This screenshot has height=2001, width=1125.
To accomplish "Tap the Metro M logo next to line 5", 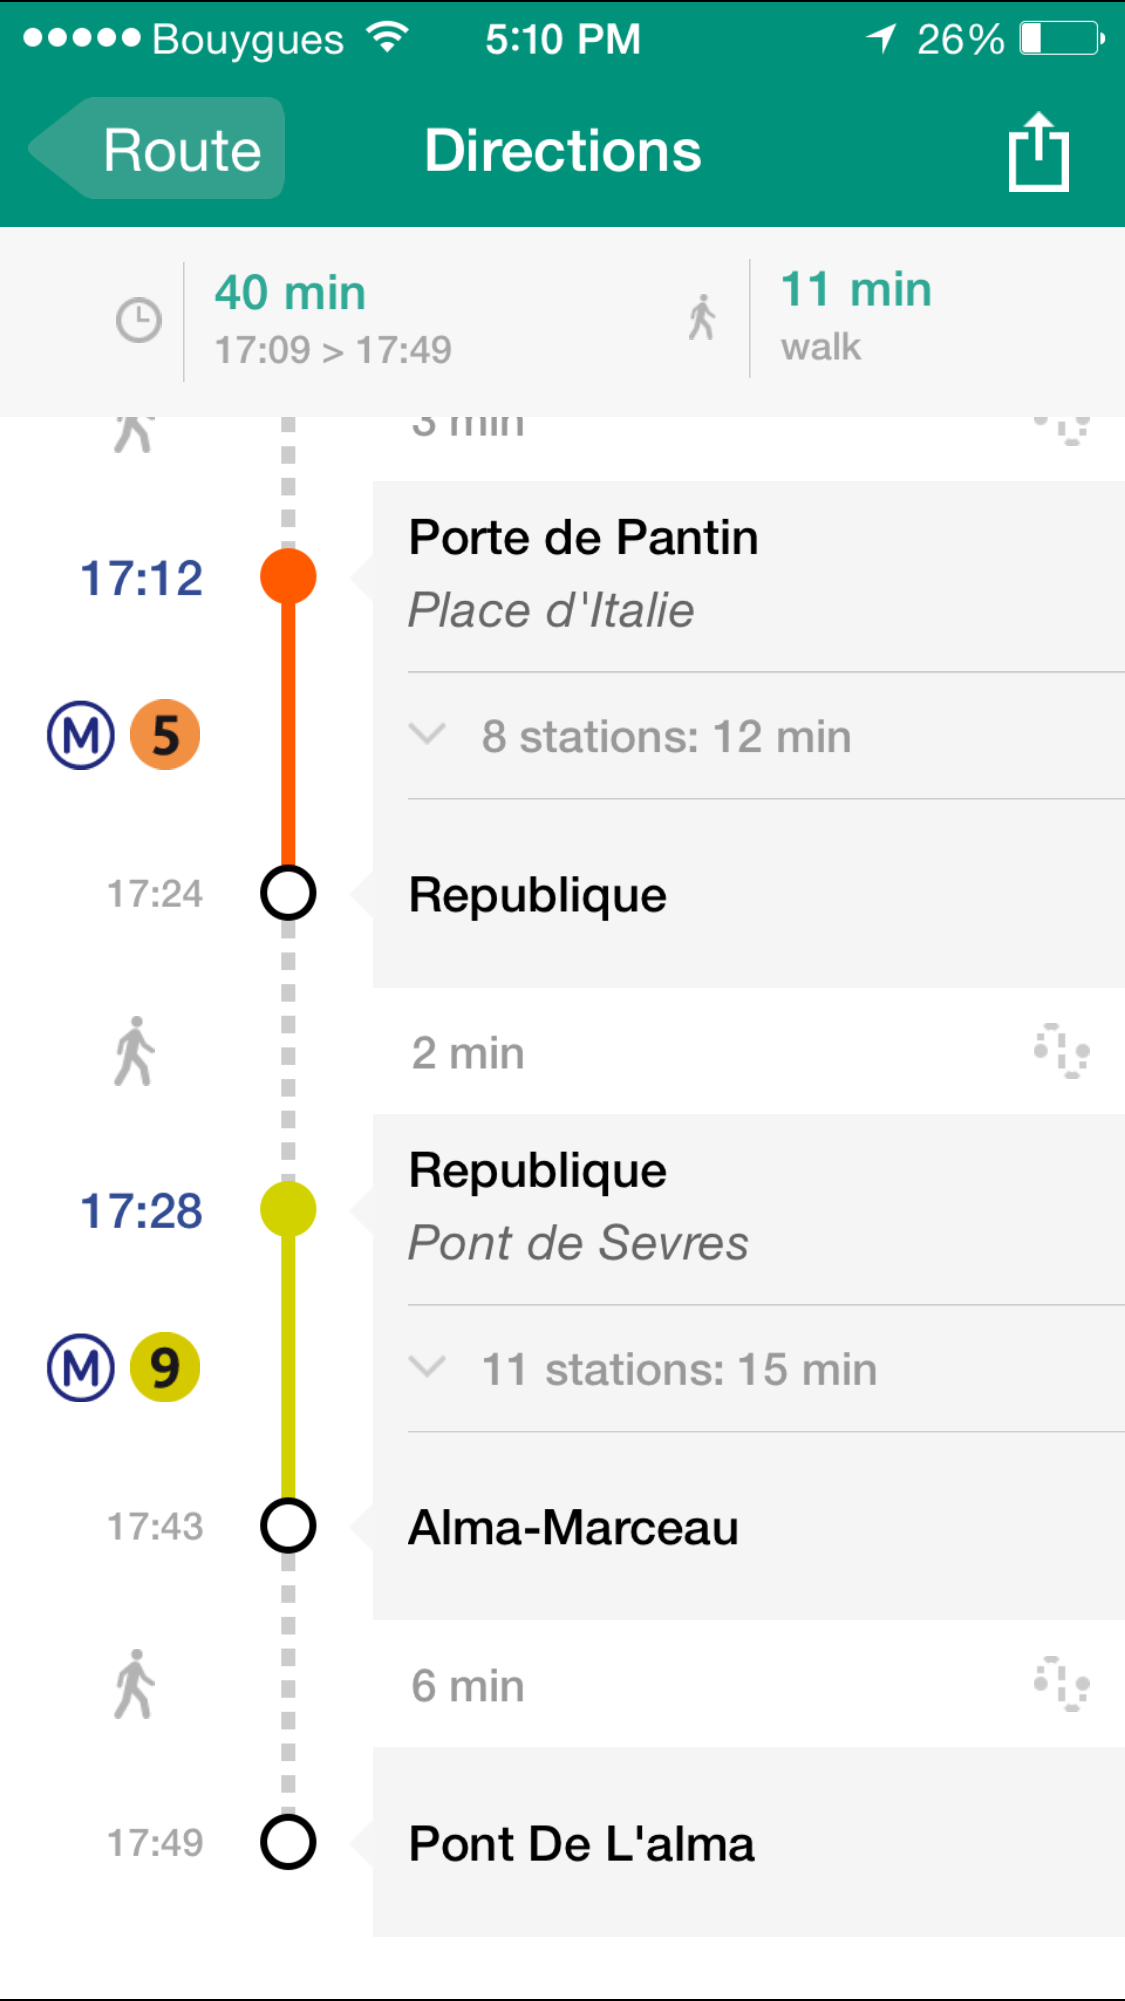I will (81, 735).
